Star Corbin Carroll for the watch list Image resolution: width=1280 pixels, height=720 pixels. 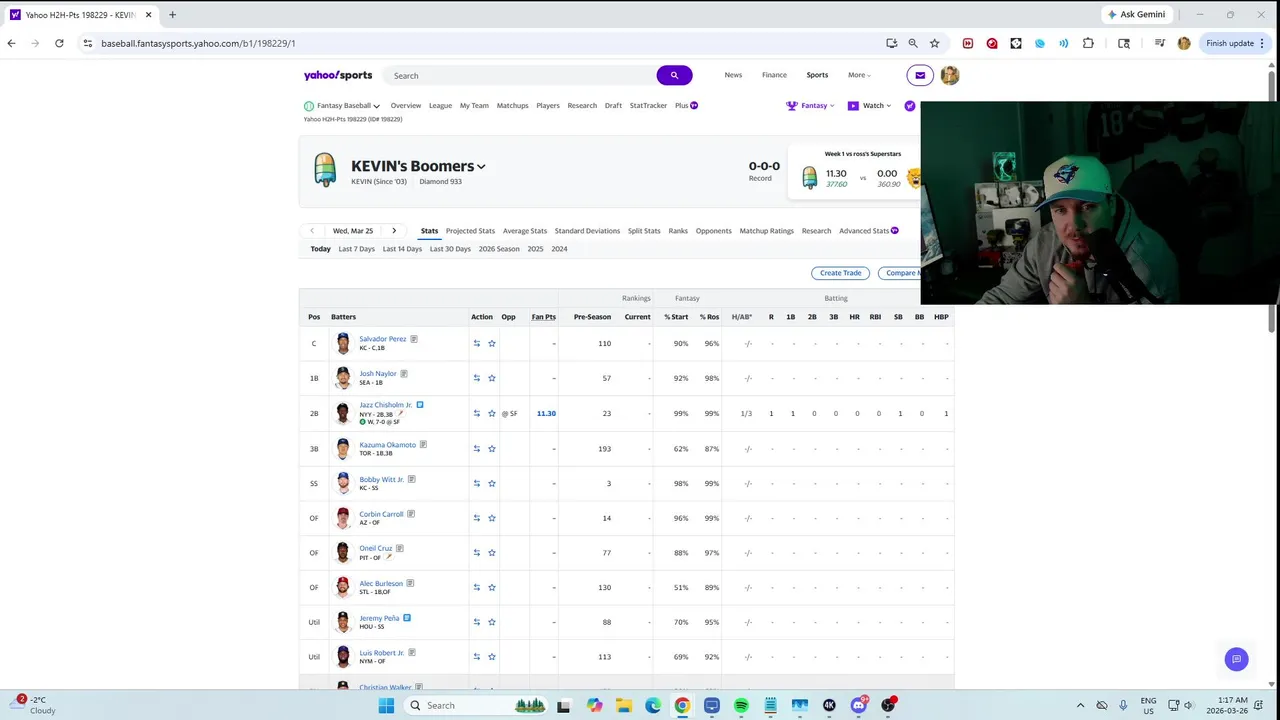point(492,518)
